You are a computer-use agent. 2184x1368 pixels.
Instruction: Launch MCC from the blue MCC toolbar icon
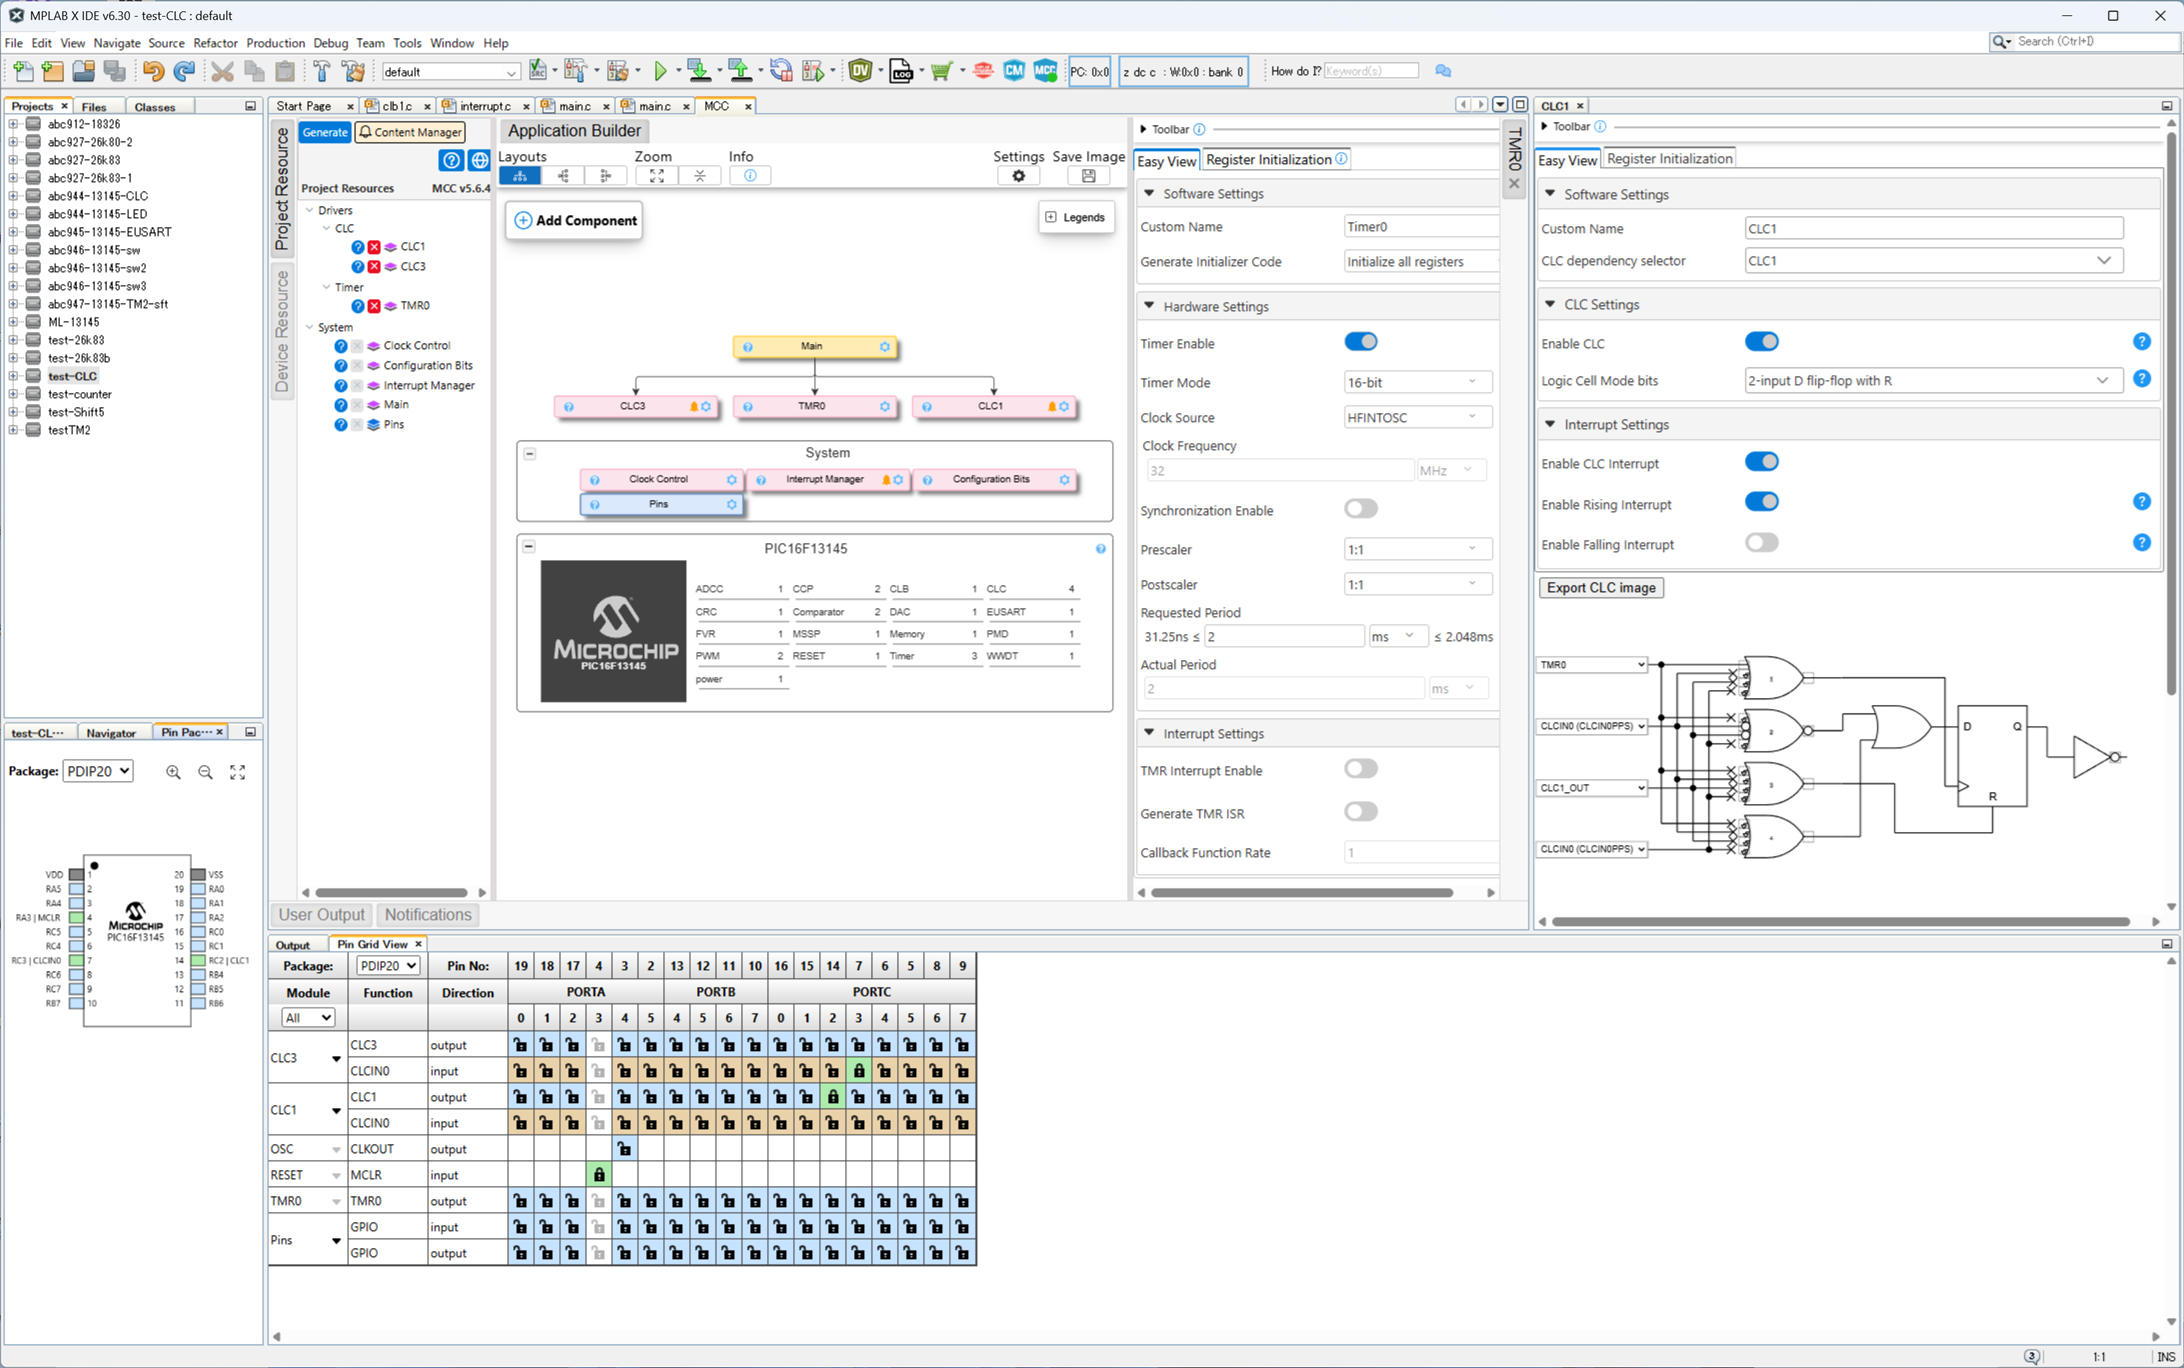pos(1045,71)
